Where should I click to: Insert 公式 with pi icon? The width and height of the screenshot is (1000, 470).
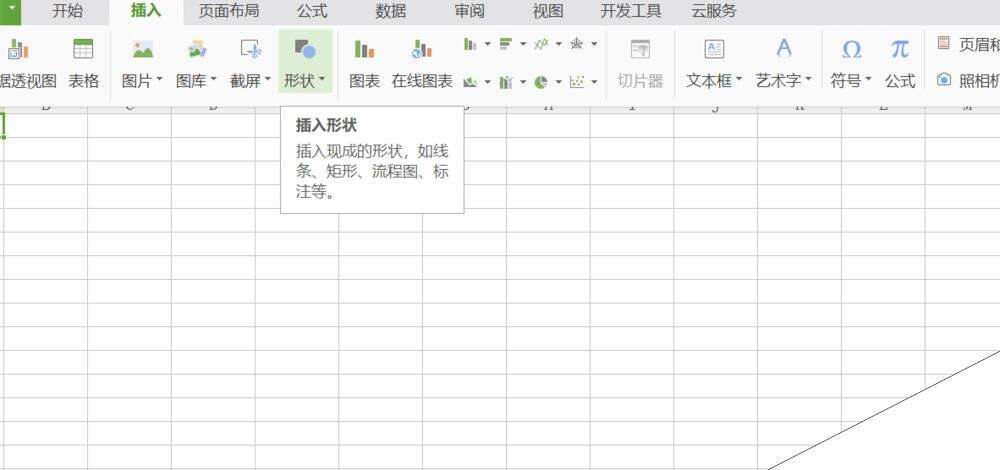tap(900, 49)
